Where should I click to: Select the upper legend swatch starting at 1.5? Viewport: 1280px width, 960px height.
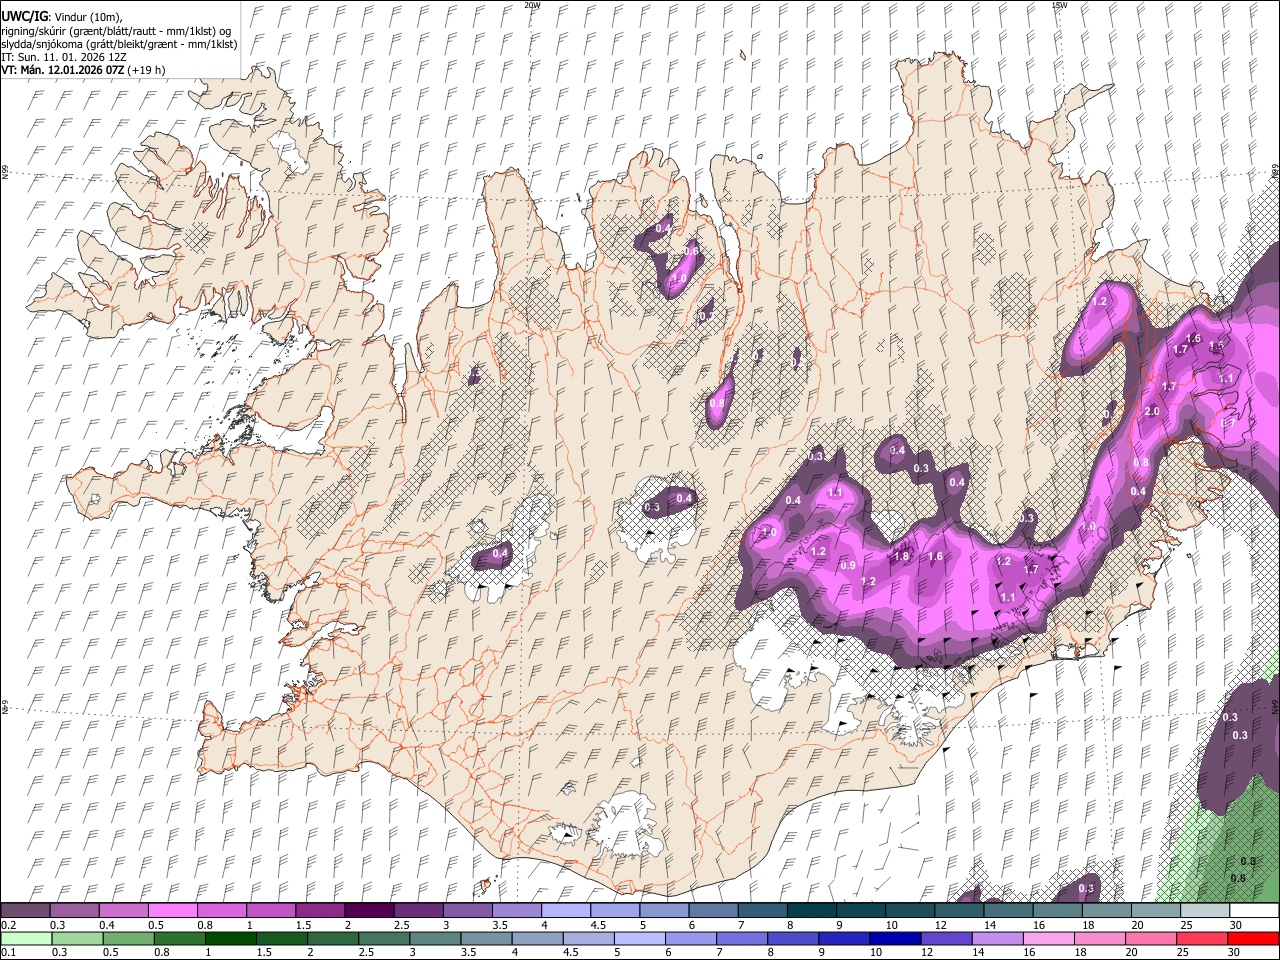click(319, 911)
